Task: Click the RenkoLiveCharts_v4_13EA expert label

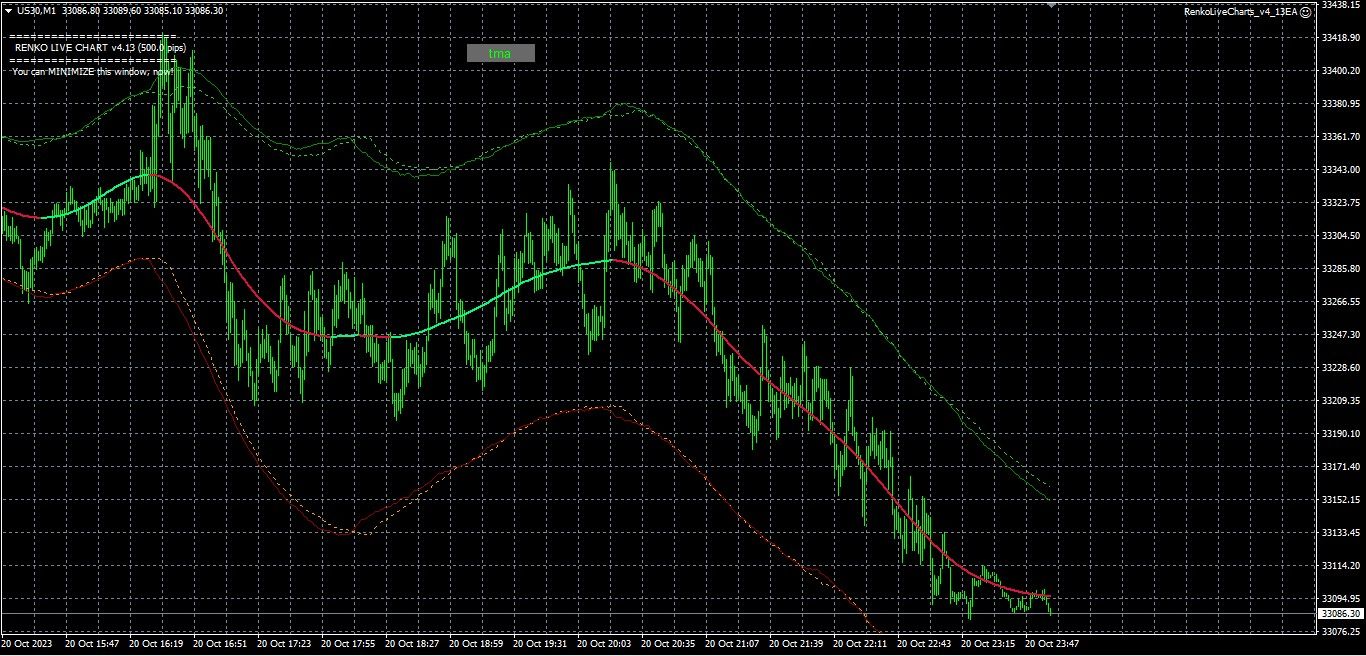Action: coord(1240,11)
